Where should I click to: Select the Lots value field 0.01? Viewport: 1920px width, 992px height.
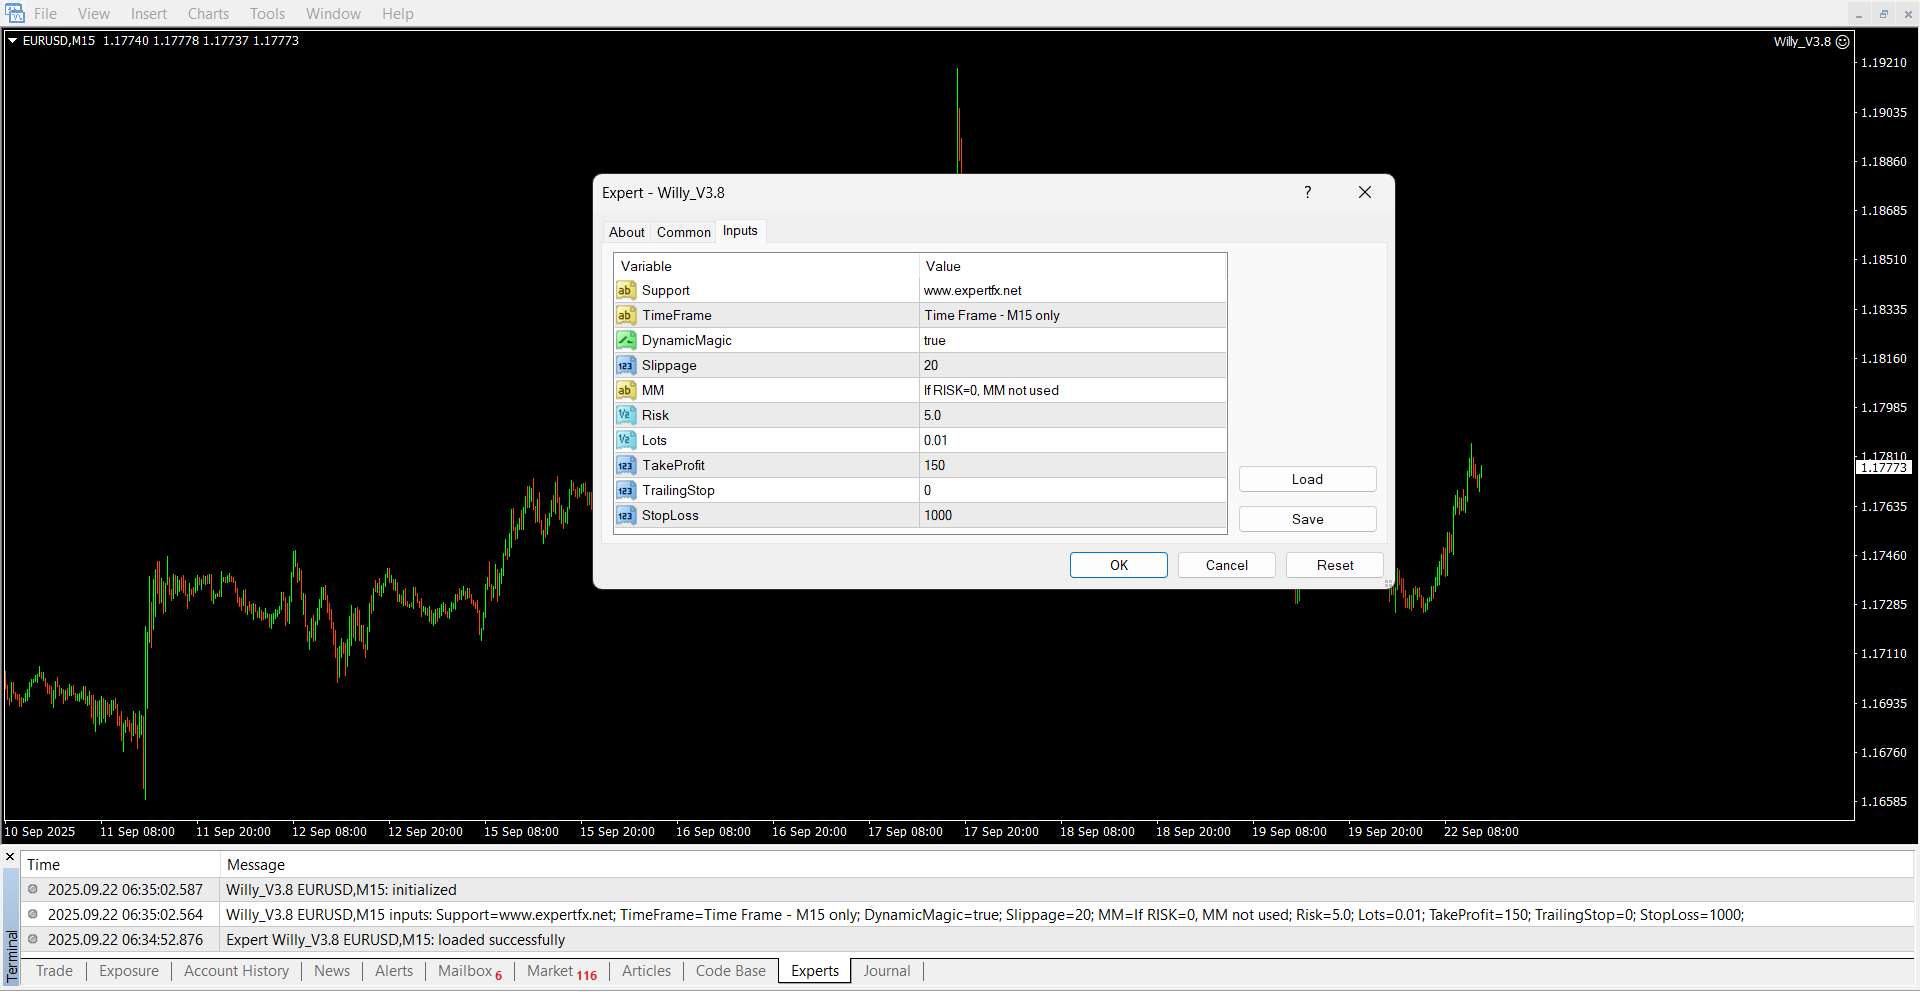[x=1072, y=441]
